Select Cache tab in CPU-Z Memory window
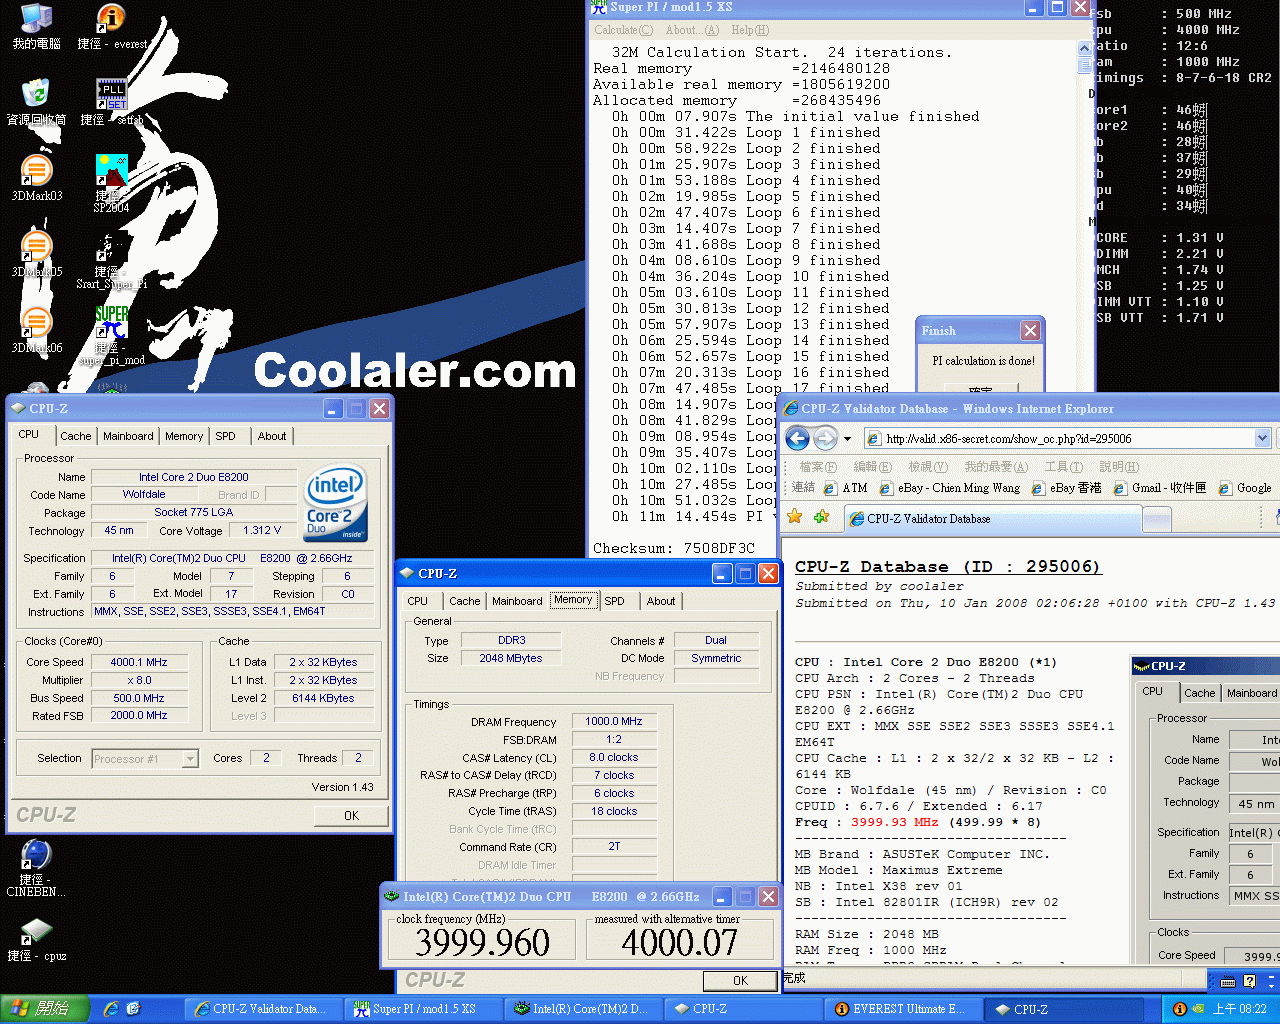Image resolution: width=1280 pixels, height=1024 pixels. (464, 601)
